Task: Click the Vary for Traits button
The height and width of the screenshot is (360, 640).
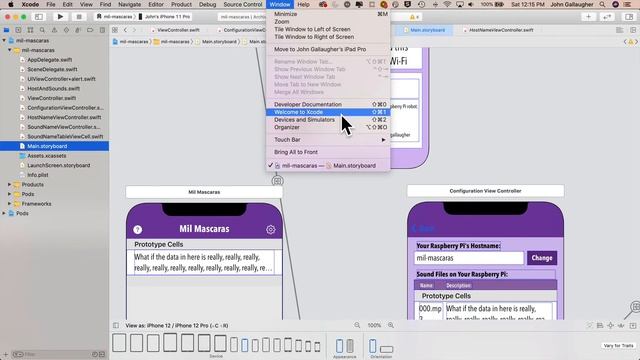Action: [x=618, y=346]
